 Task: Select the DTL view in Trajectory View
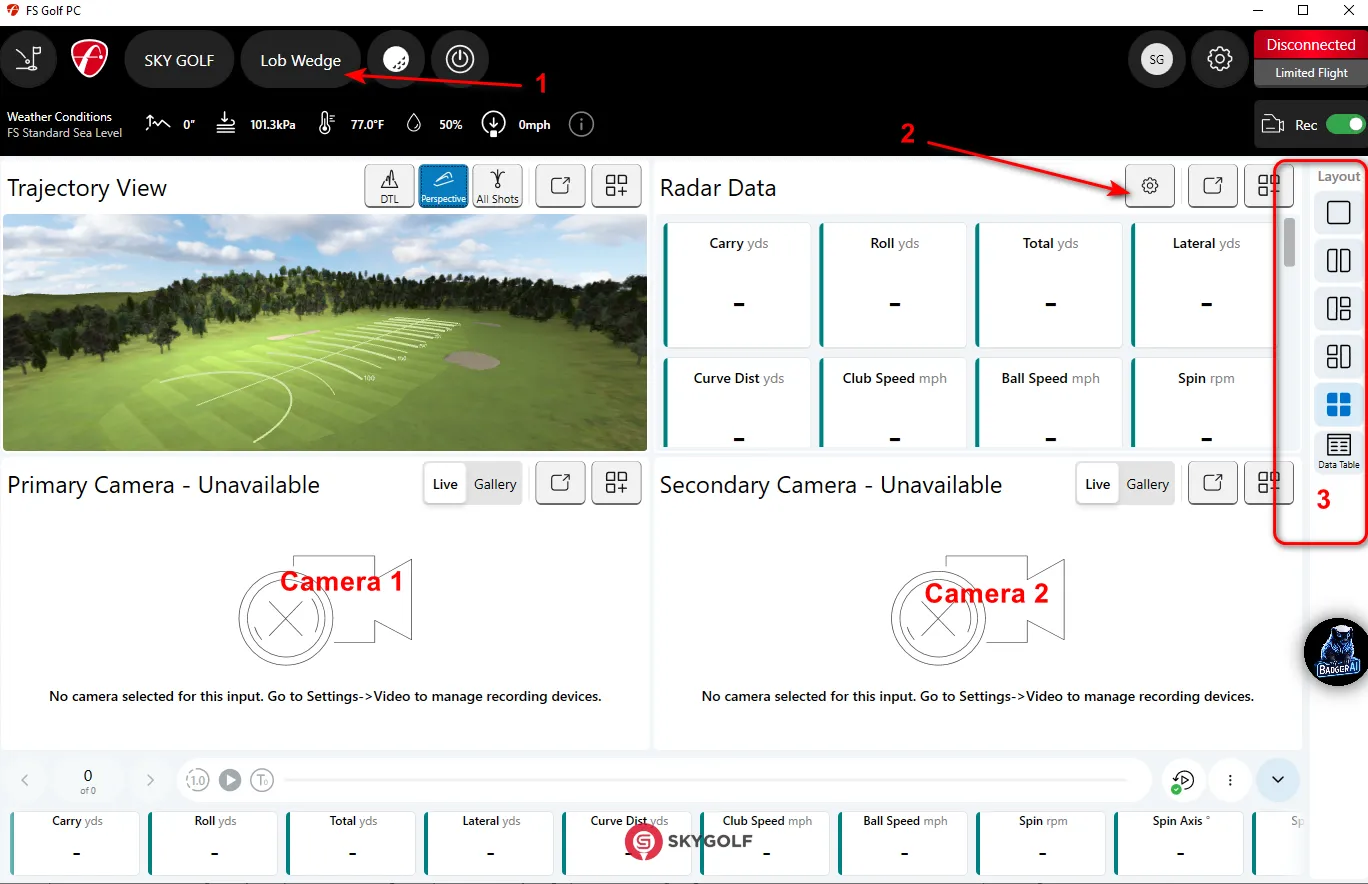pos(388,185)
